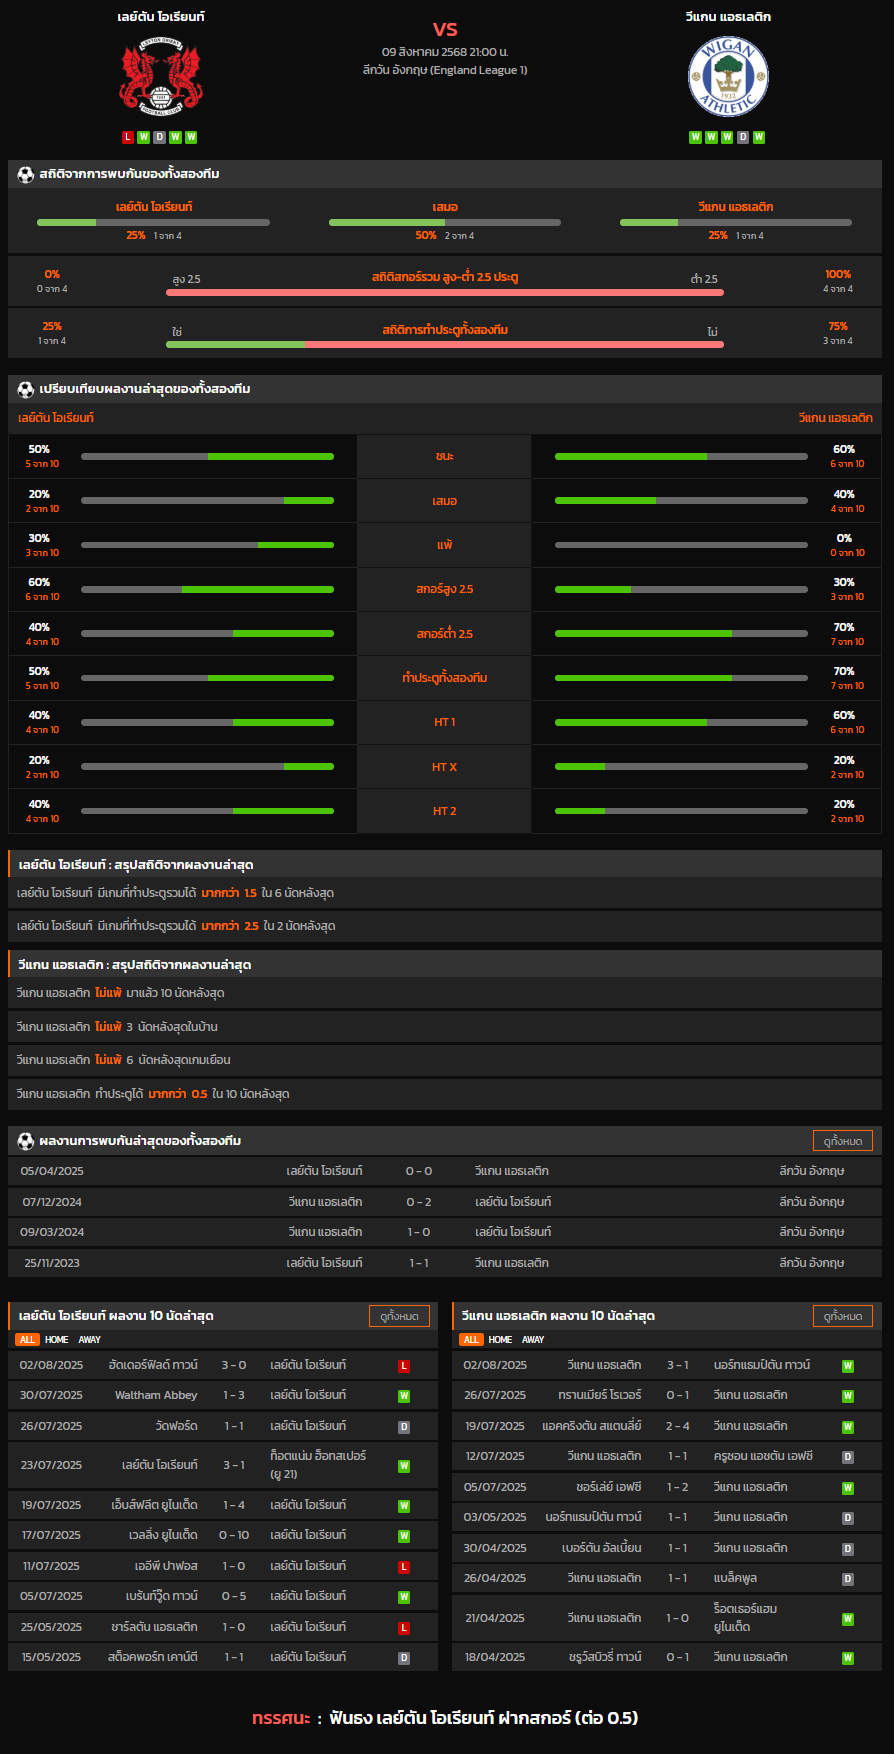The image size is (894, 1754).
Task: Click the L result badge in the 11/07/2025 row
Action: (x=404, y=1567)
